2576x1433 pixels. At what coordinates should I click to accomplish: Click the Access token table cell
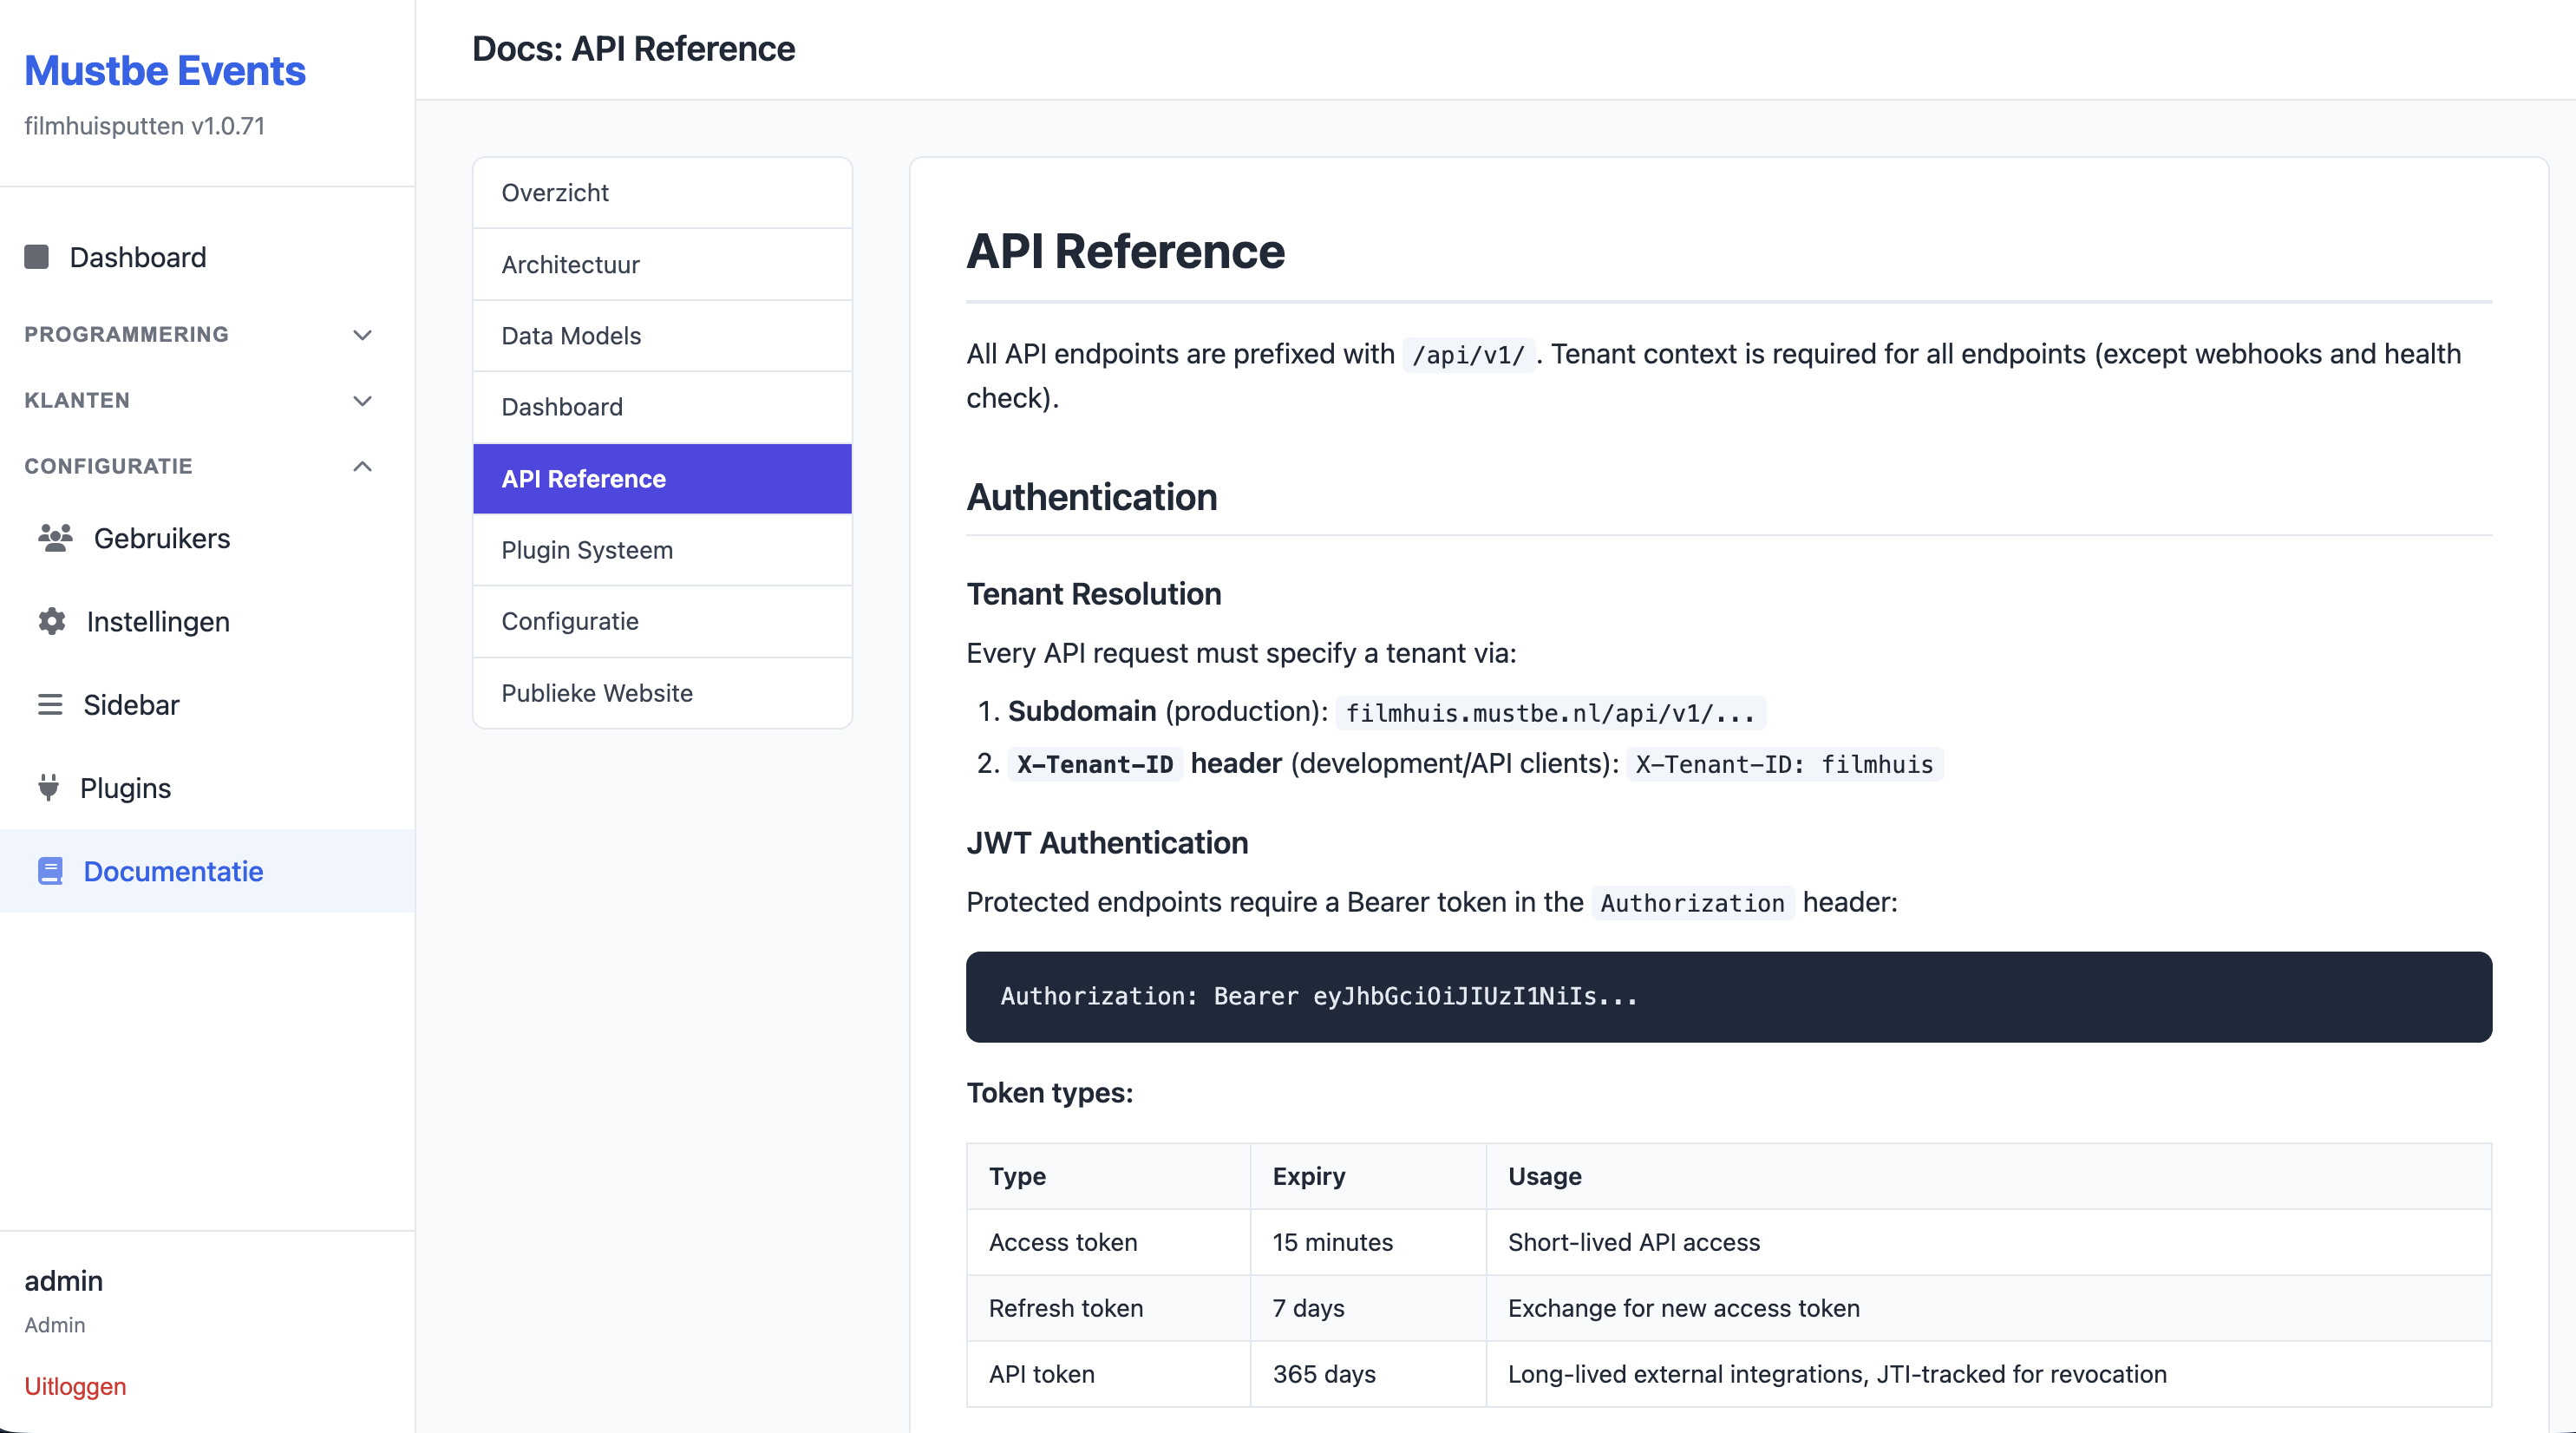(1108, 1242)
